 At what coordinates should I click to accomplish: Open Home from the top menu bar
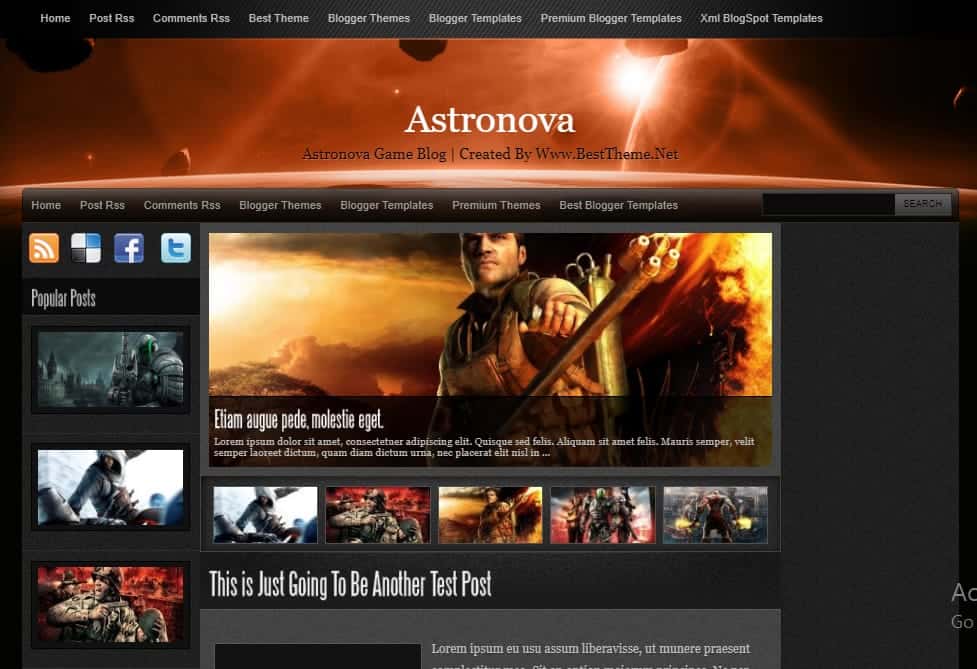(x=55, y=17)
